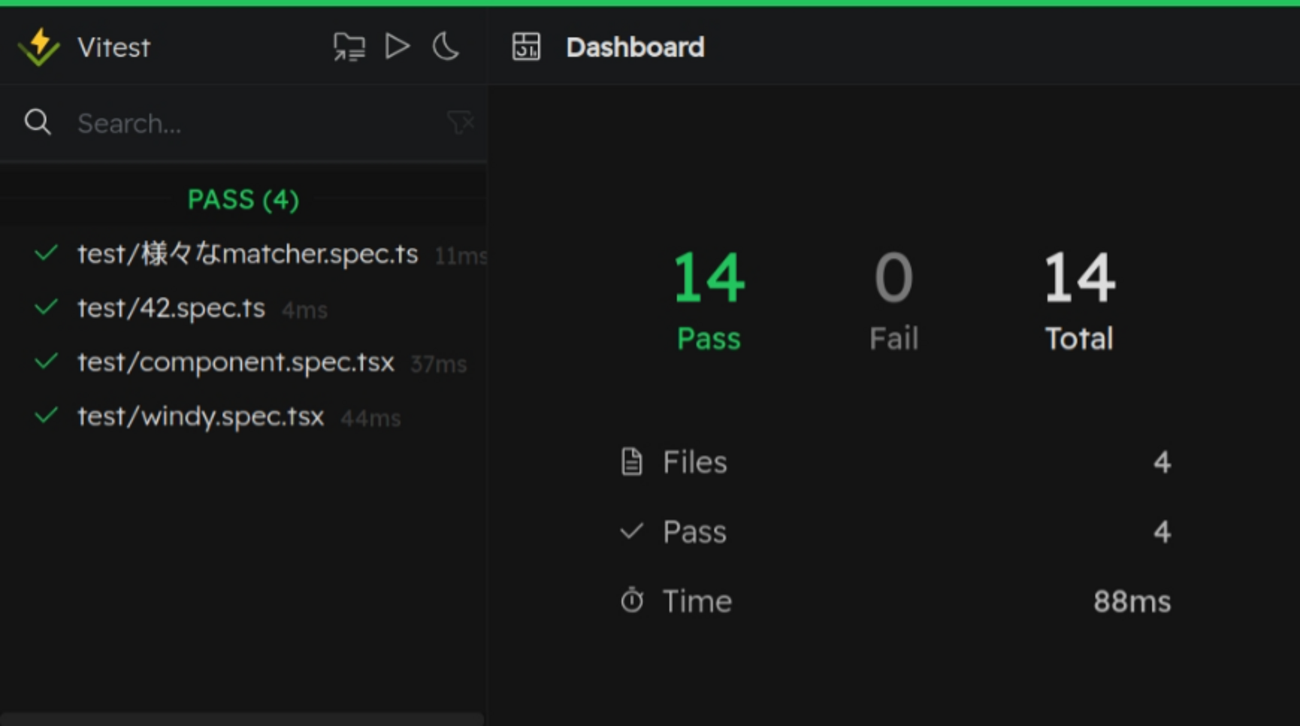The height and width of the screenshot is (726, 1300).
Task: Clear the search filter icon
Action: point(460,123)
